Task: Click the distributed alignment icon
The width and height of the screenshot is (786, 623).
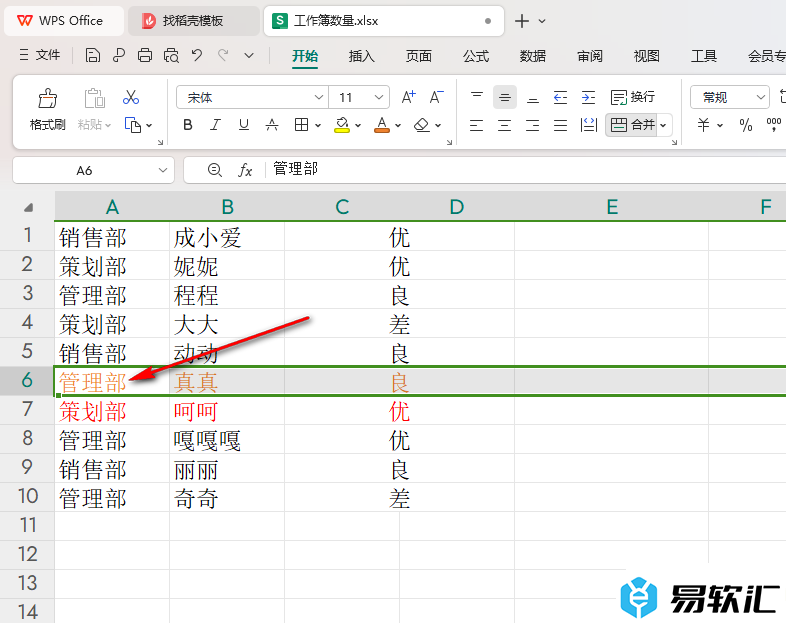Action: 588,125
